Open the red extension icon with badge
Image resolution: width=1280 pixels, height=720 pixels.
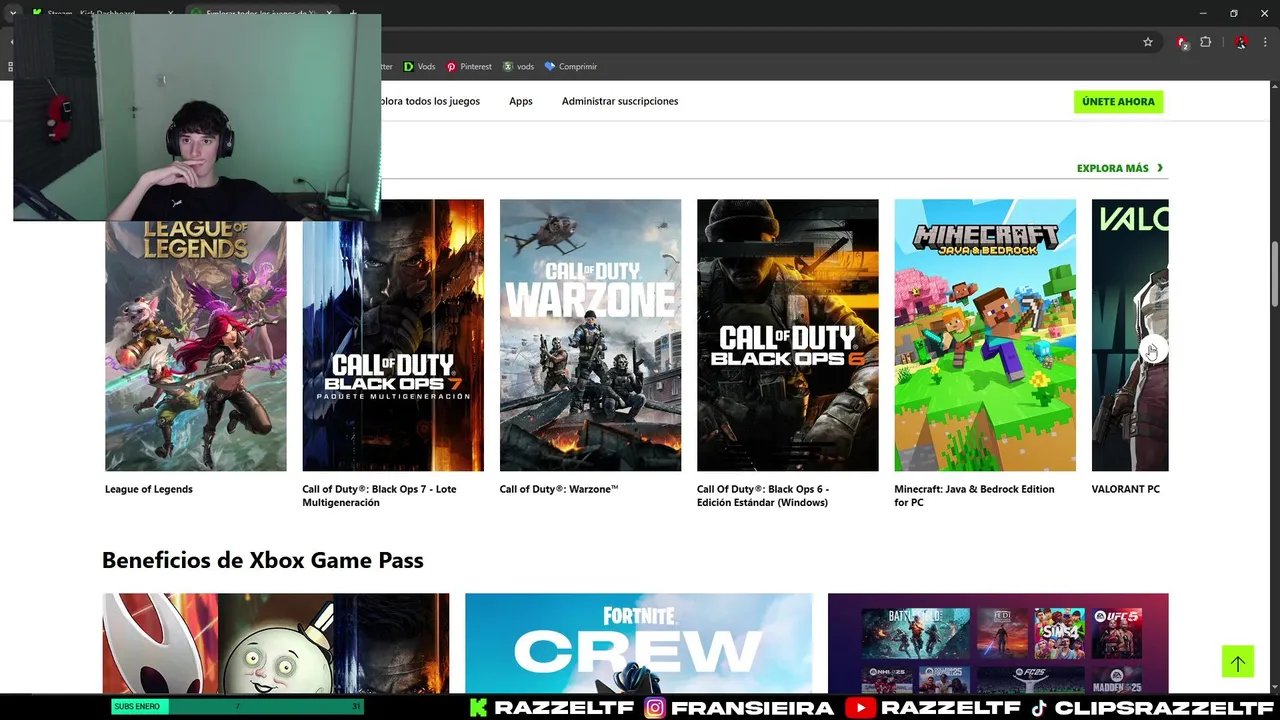pyautogui.click(x=1182, y=42)
